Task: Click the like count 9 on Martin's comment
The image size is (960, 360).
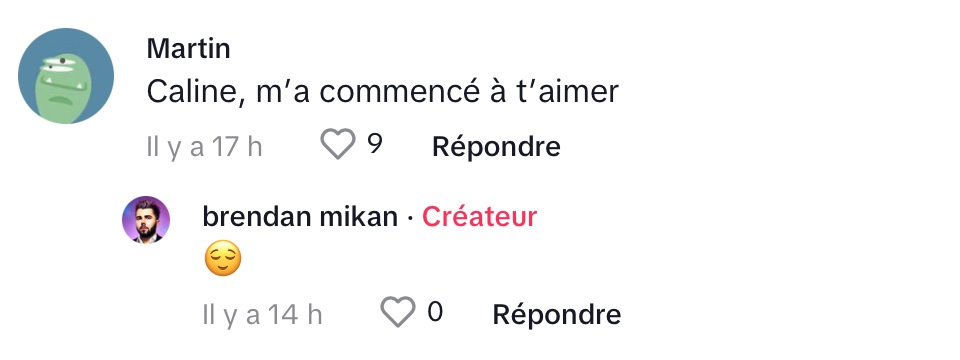Action: click(375, 144)
